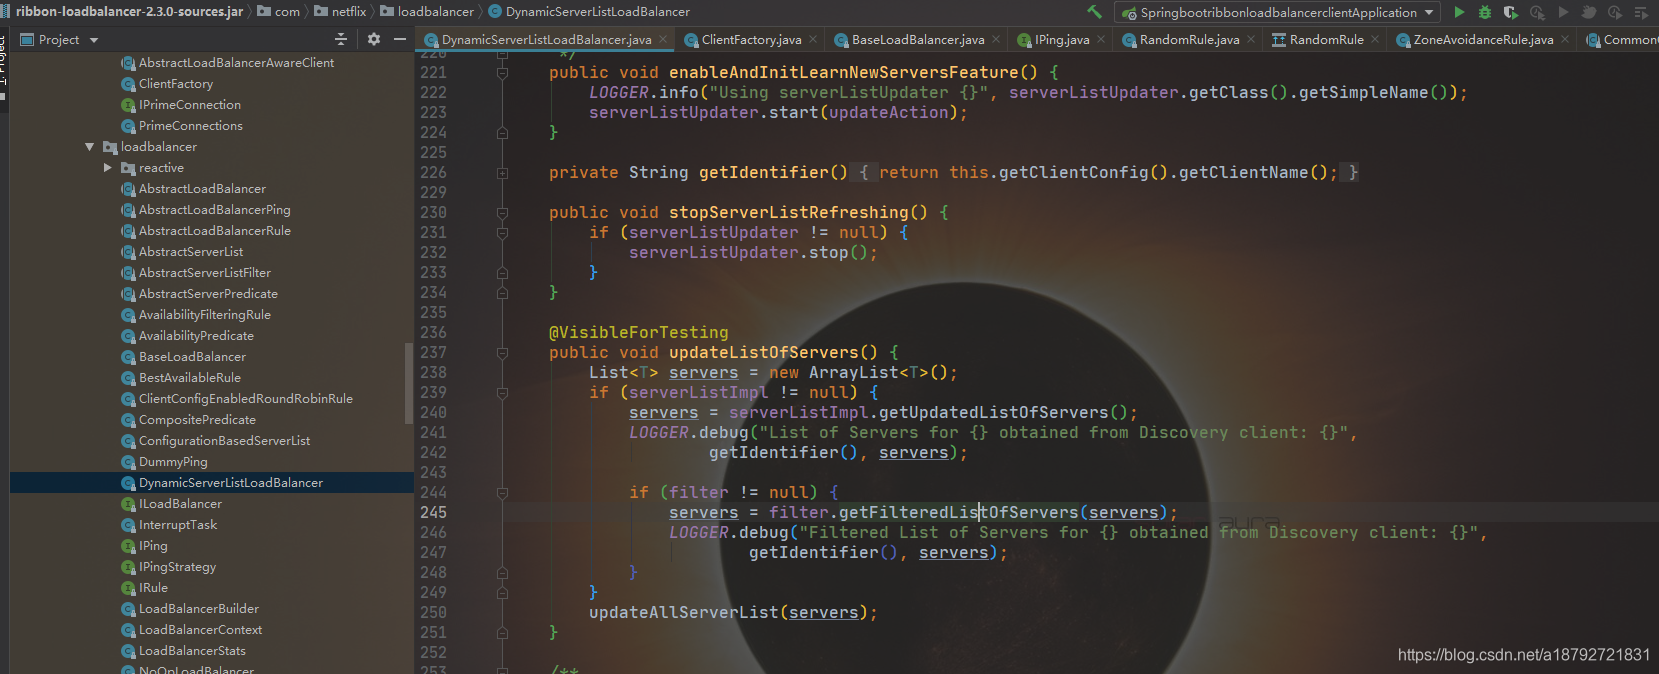Build the project with the hammer icon

(x=1094, y=12)
